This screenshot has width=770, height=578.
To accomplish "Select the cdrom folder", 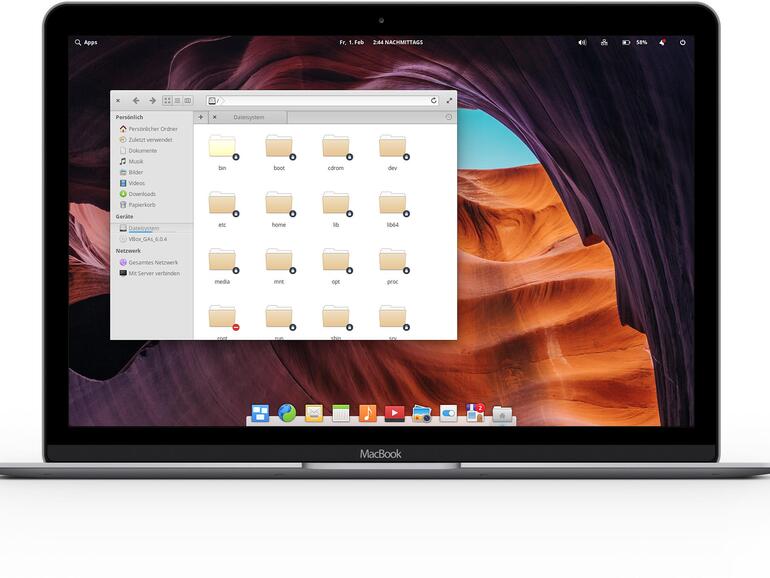I will [336, 153].
